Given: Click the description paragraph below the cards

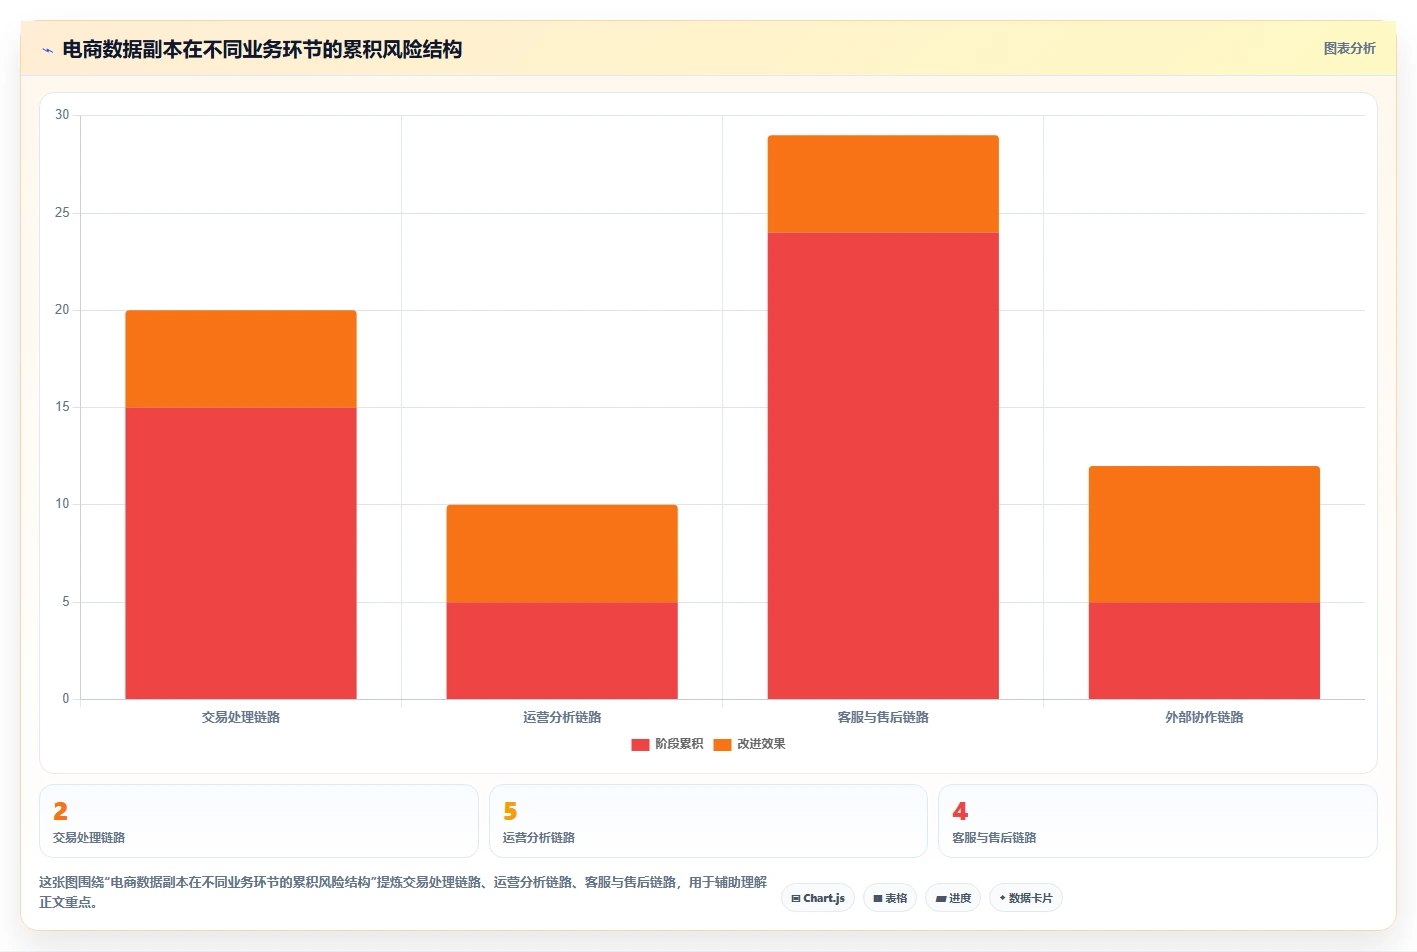Looking at the screenshot, I should click(403, 892).
